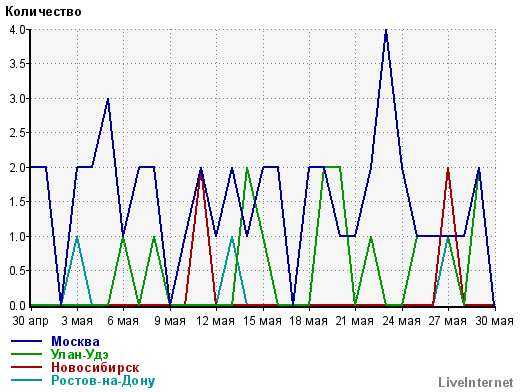
Task: Click the 2.0 y-axis label
Action: (17, 167)
